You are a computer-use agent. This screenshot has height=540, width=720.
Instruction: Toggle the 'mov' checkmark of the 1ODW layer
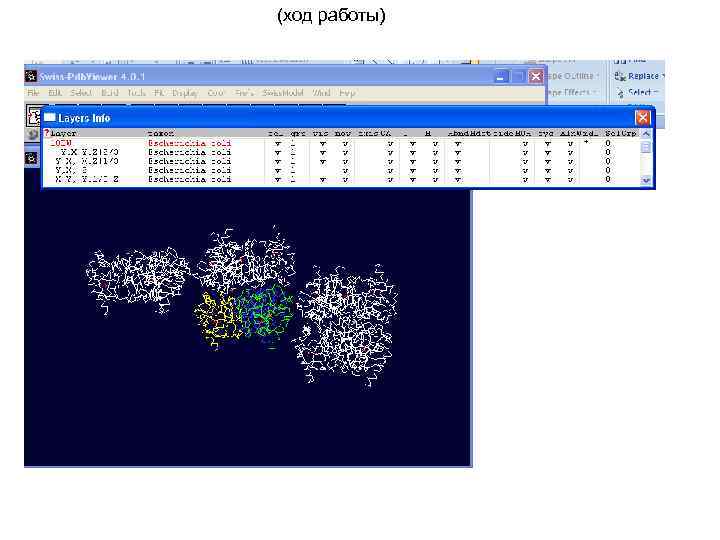pyautogui.click(x=345, y=144)
